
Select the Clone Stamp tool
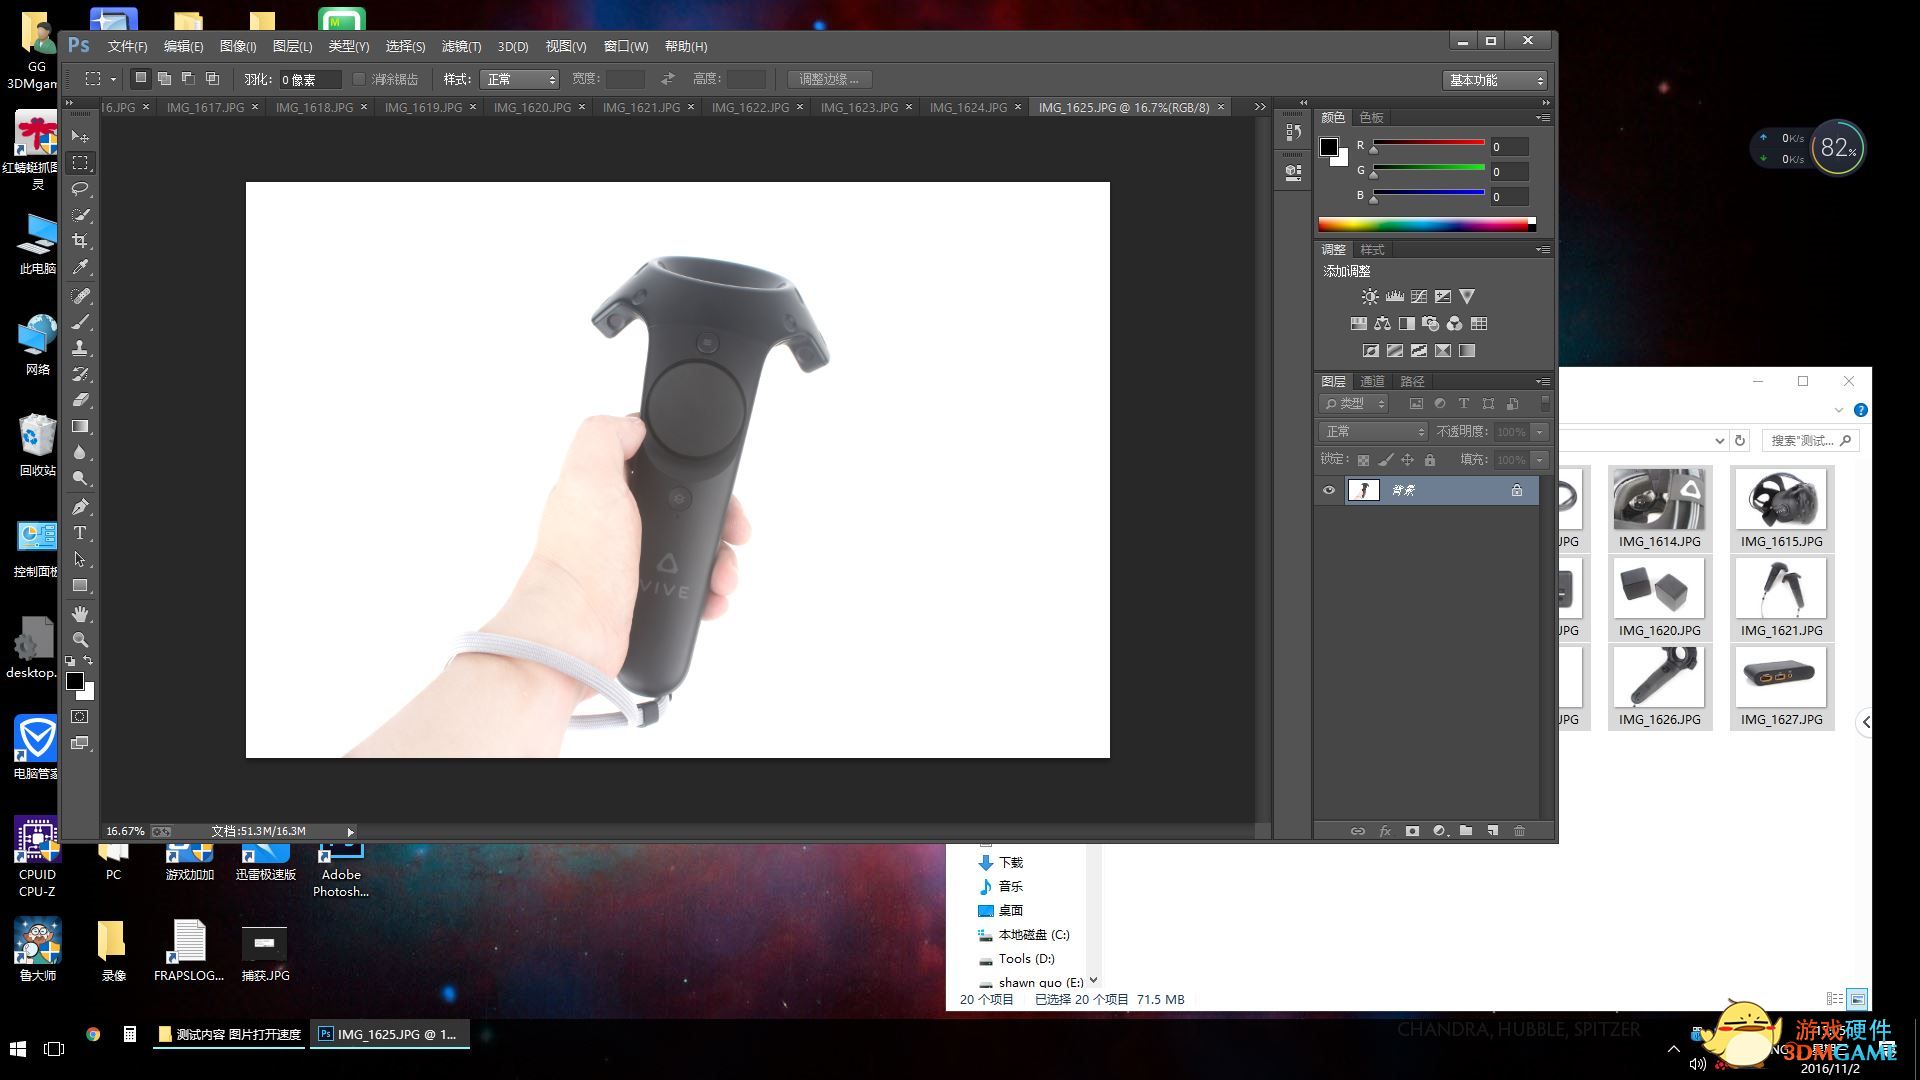80,348
